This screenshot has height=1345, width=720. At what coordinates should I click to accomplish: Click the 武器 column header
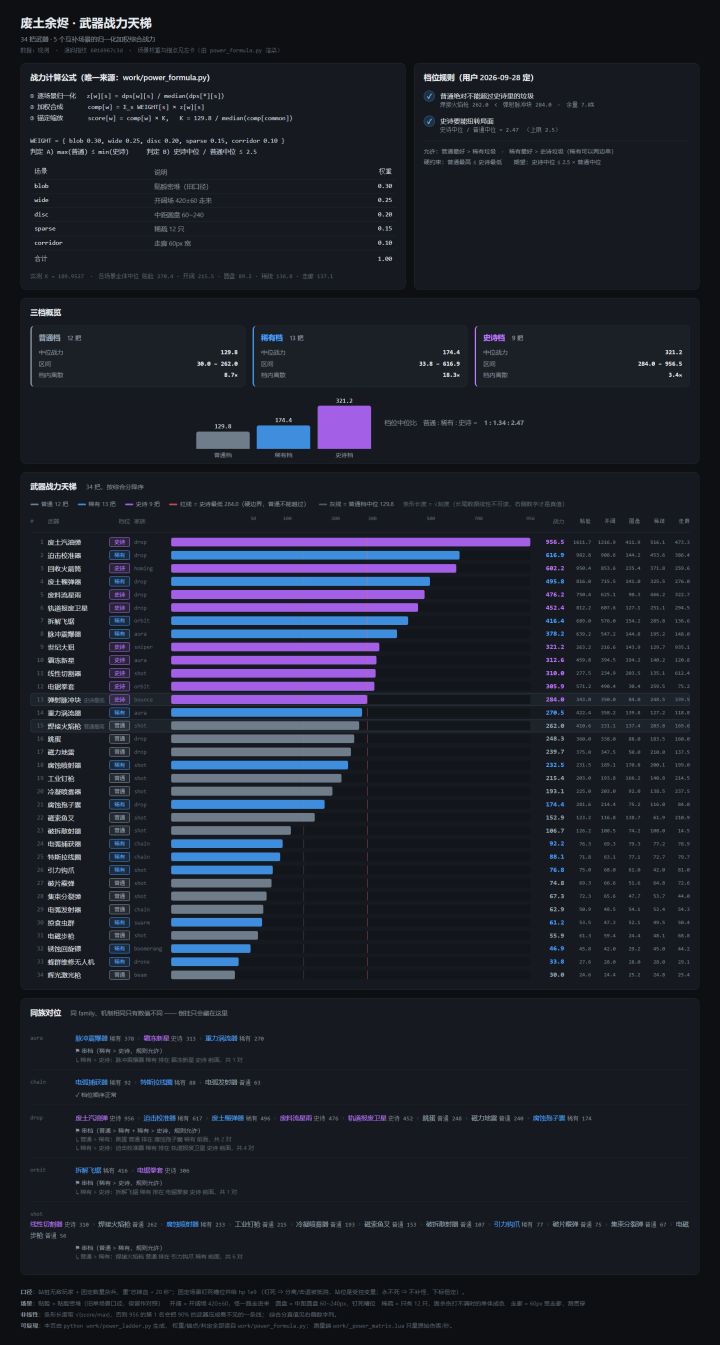pos(53,521)
